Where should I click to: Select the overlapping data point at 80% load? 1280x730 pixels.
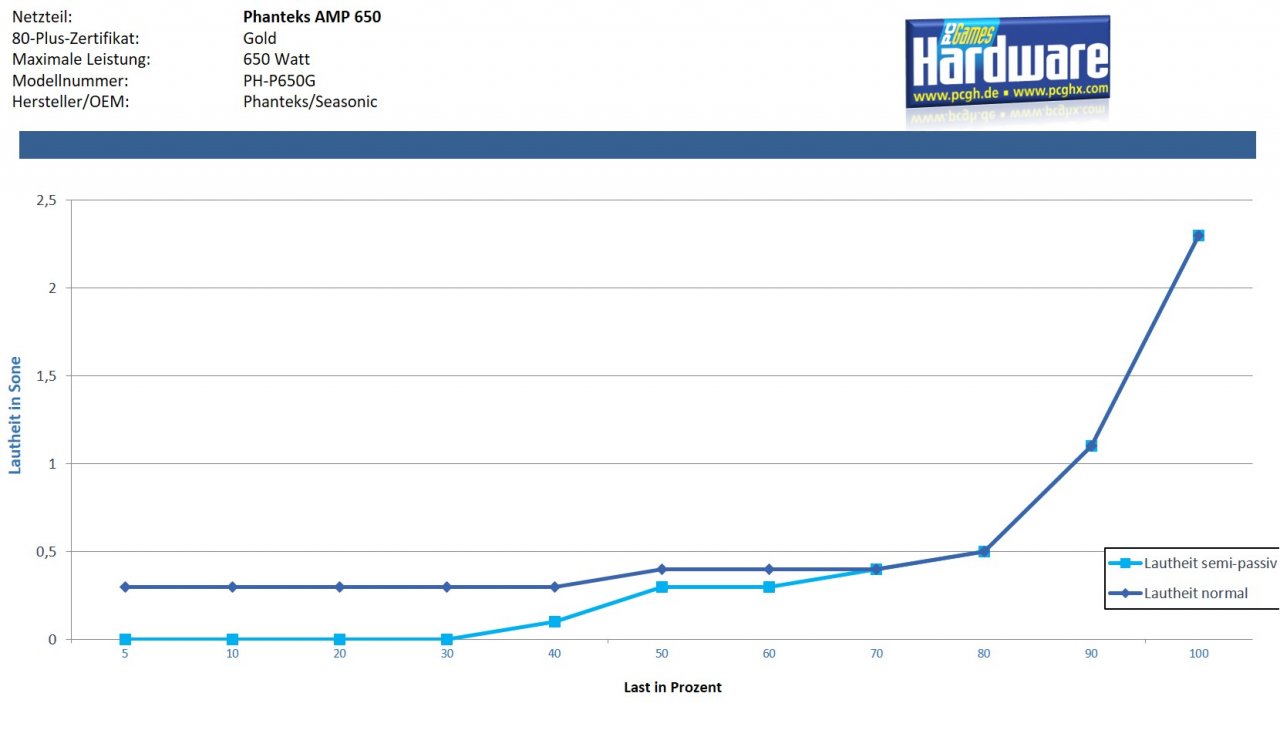click(x=984, y=551)
